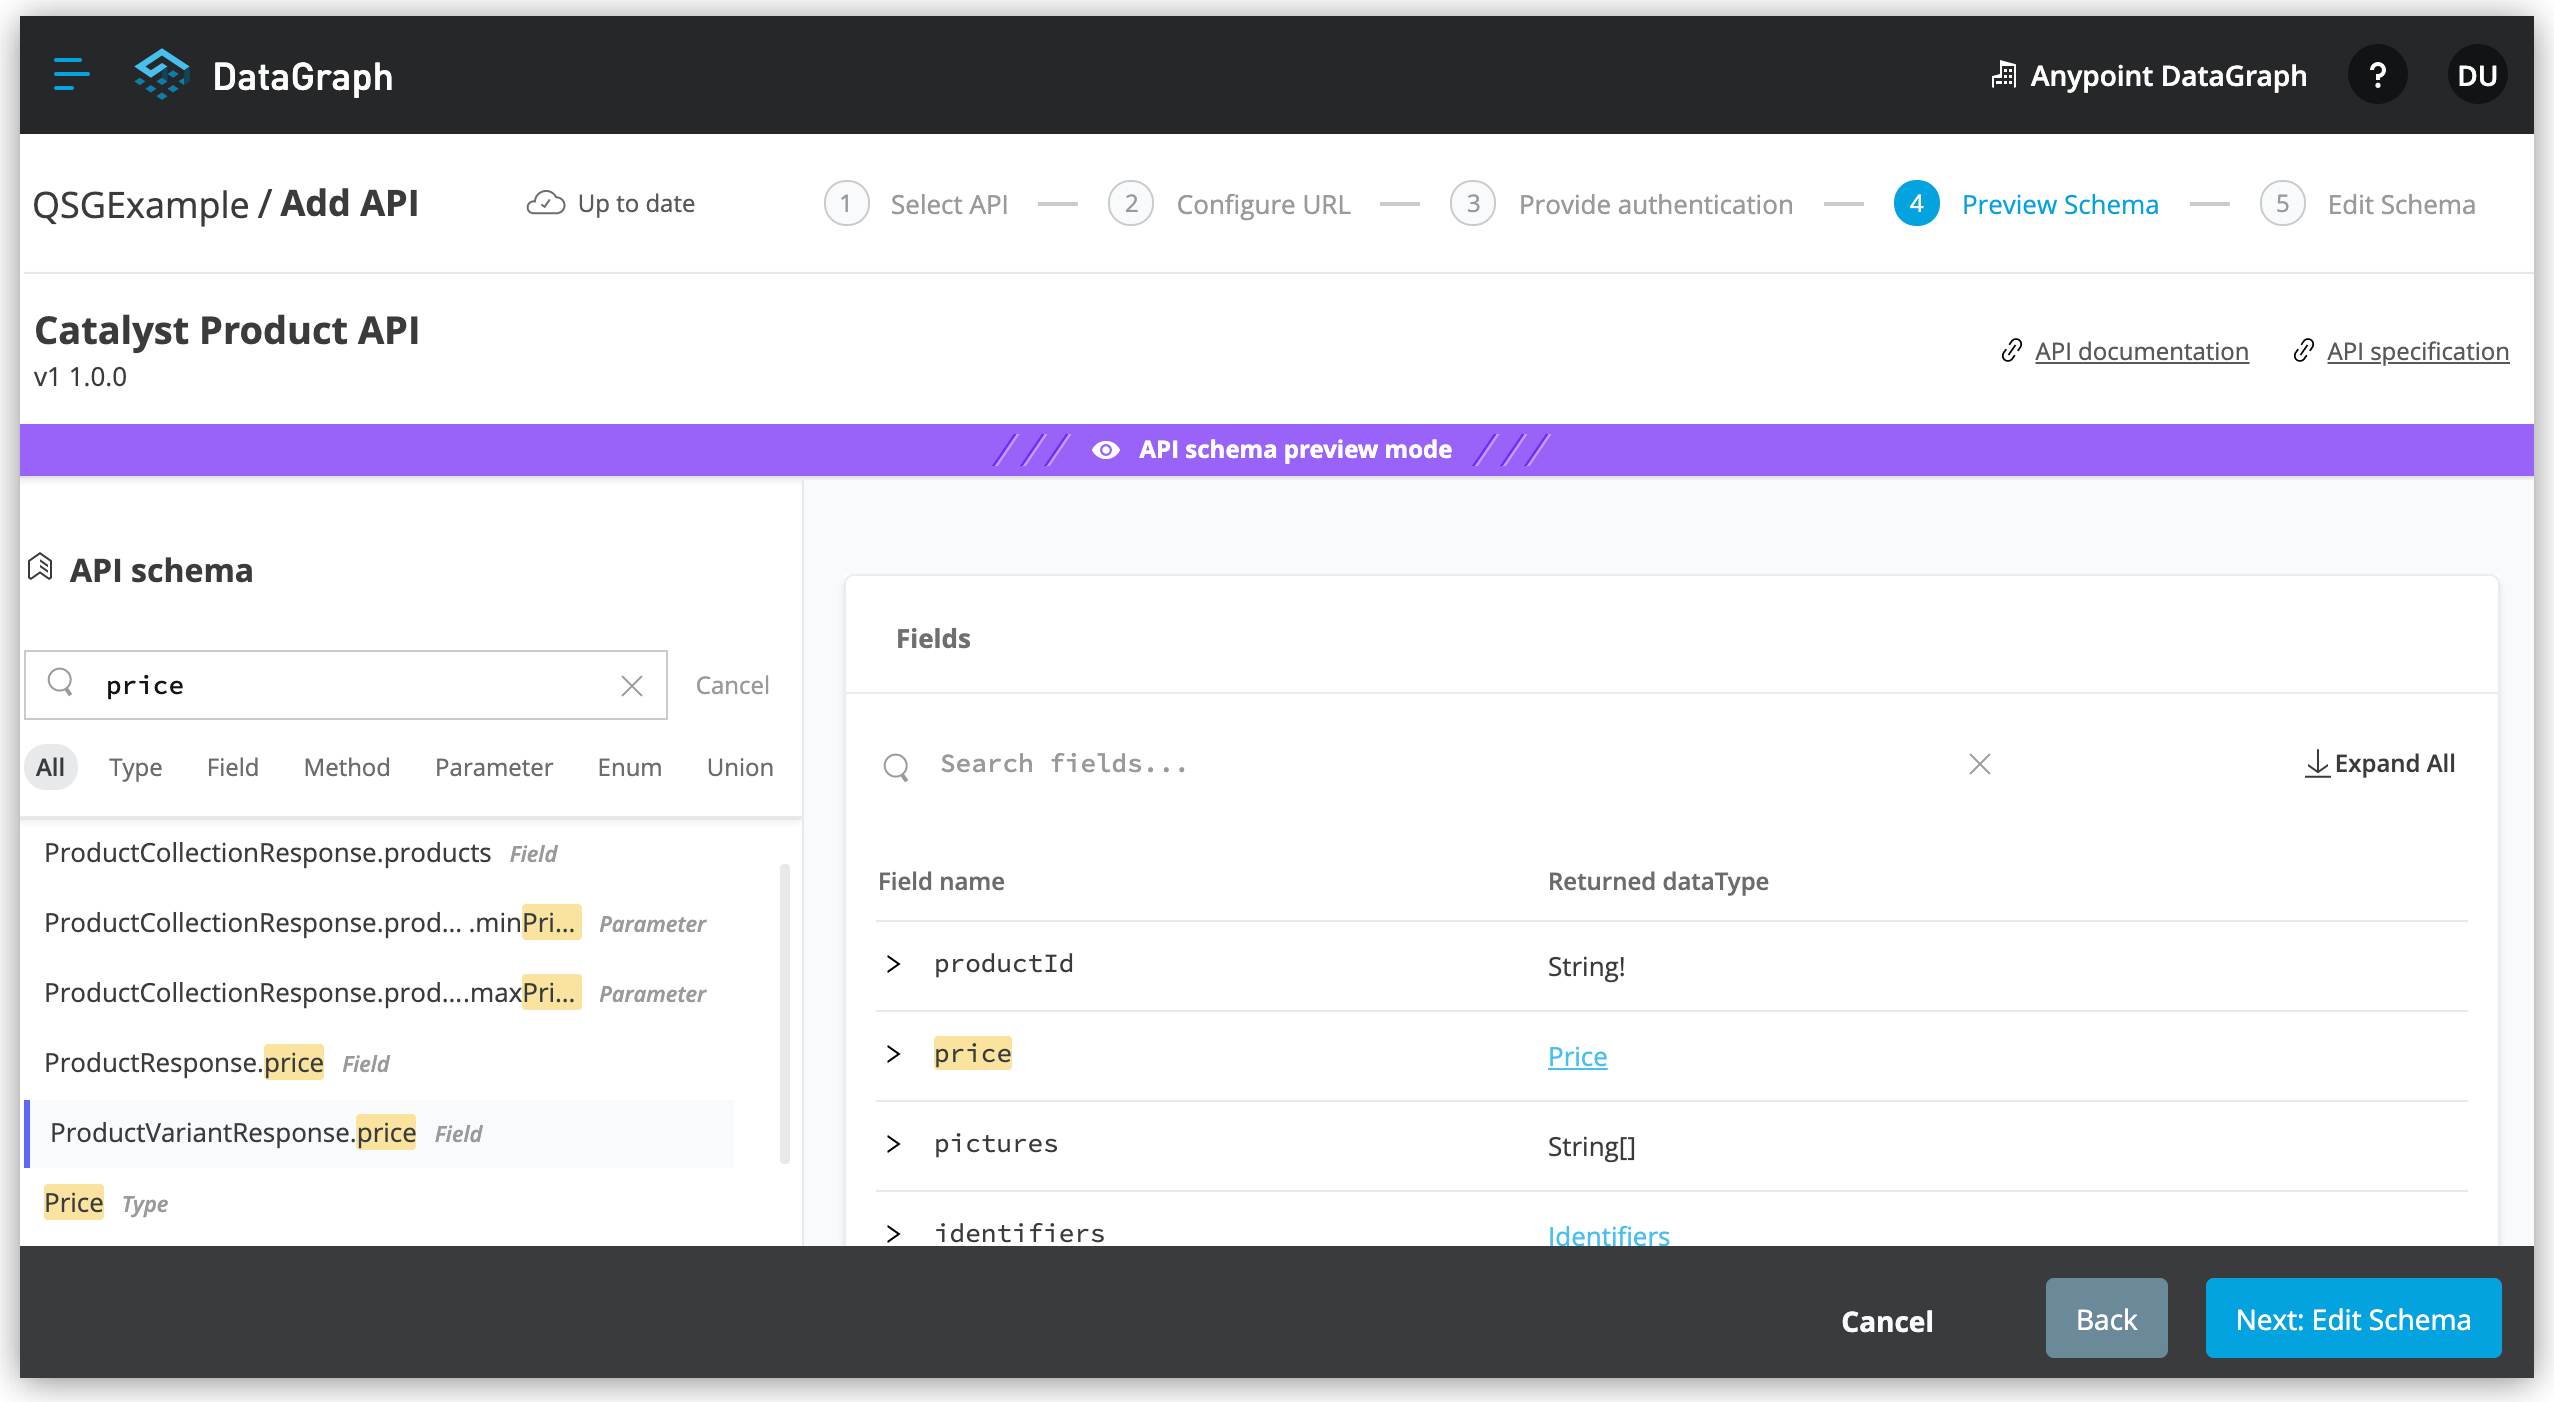Select the Field filter pill
Screen dimensions: 2554x1402
coord(232,767)
